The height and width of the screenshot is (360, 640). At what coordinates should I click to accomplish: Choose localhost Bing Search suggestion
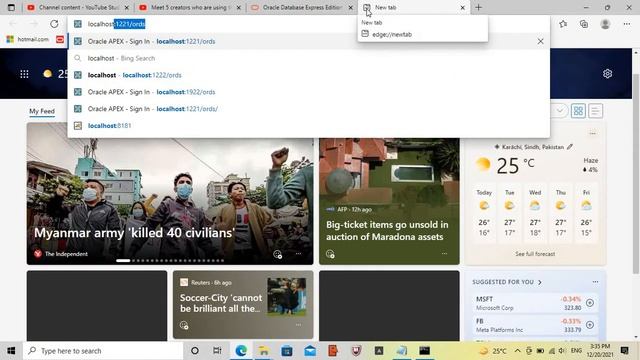[x=309, y=58]
